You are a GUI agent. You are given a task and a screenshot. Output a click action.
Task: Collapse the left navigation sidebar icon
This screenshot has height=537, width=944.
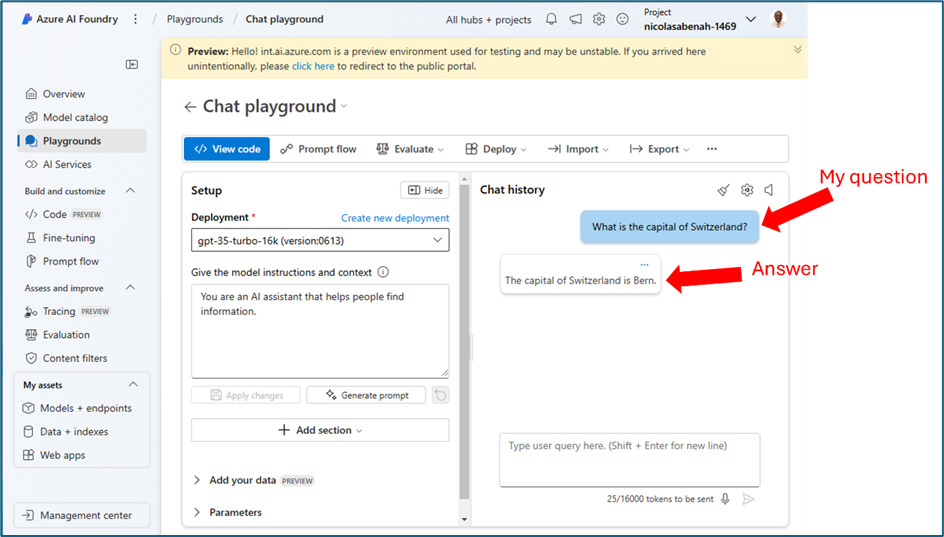coord(132,64)
